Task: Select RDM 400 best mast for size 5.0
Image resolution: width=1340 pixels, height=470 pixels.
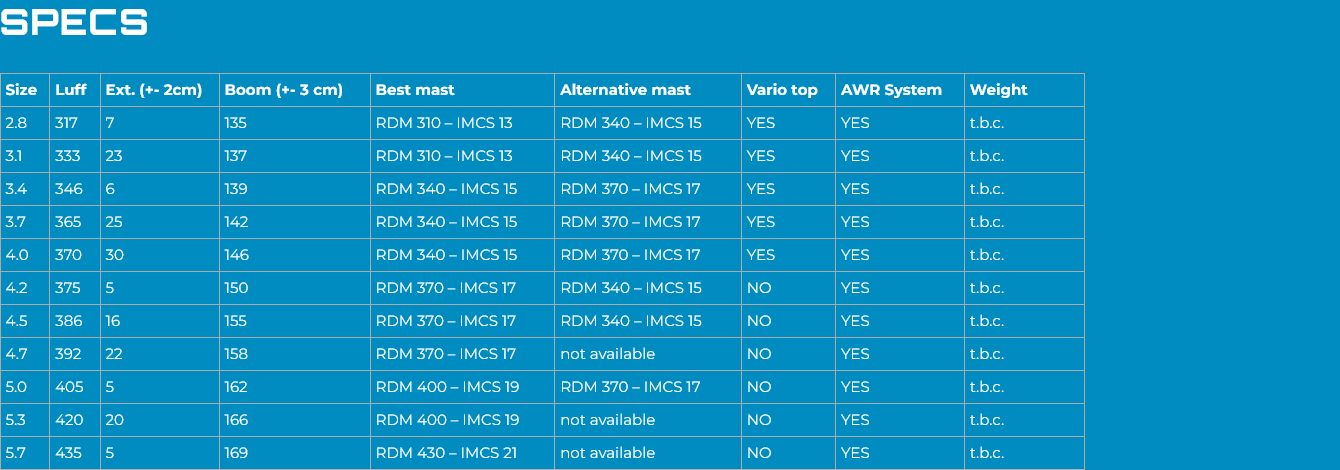Action: [447, 387]
